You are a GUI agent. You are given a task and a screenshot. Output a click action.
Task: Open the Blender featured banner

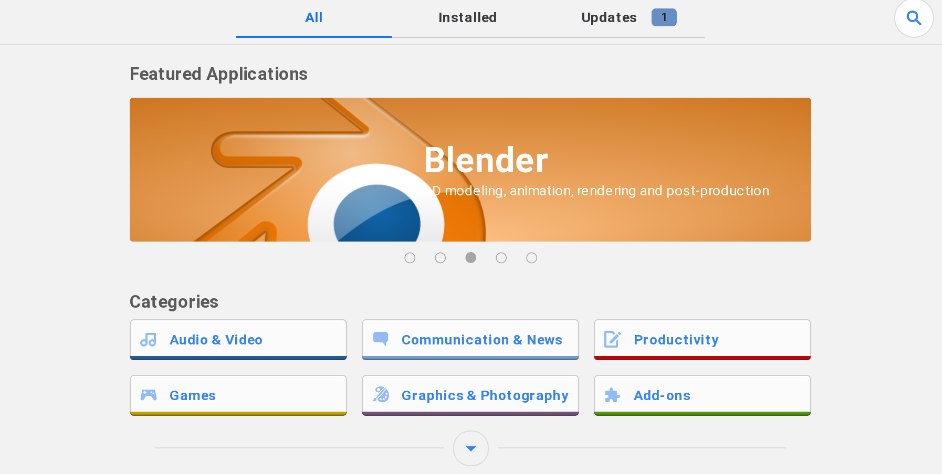[x=470, y=170]
